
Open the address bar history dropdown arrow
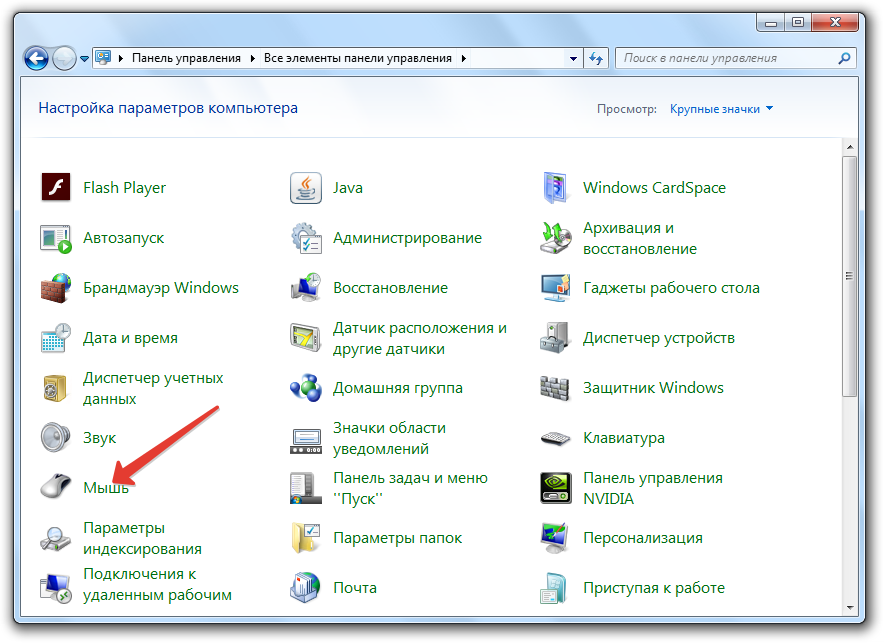pos(571,58)
